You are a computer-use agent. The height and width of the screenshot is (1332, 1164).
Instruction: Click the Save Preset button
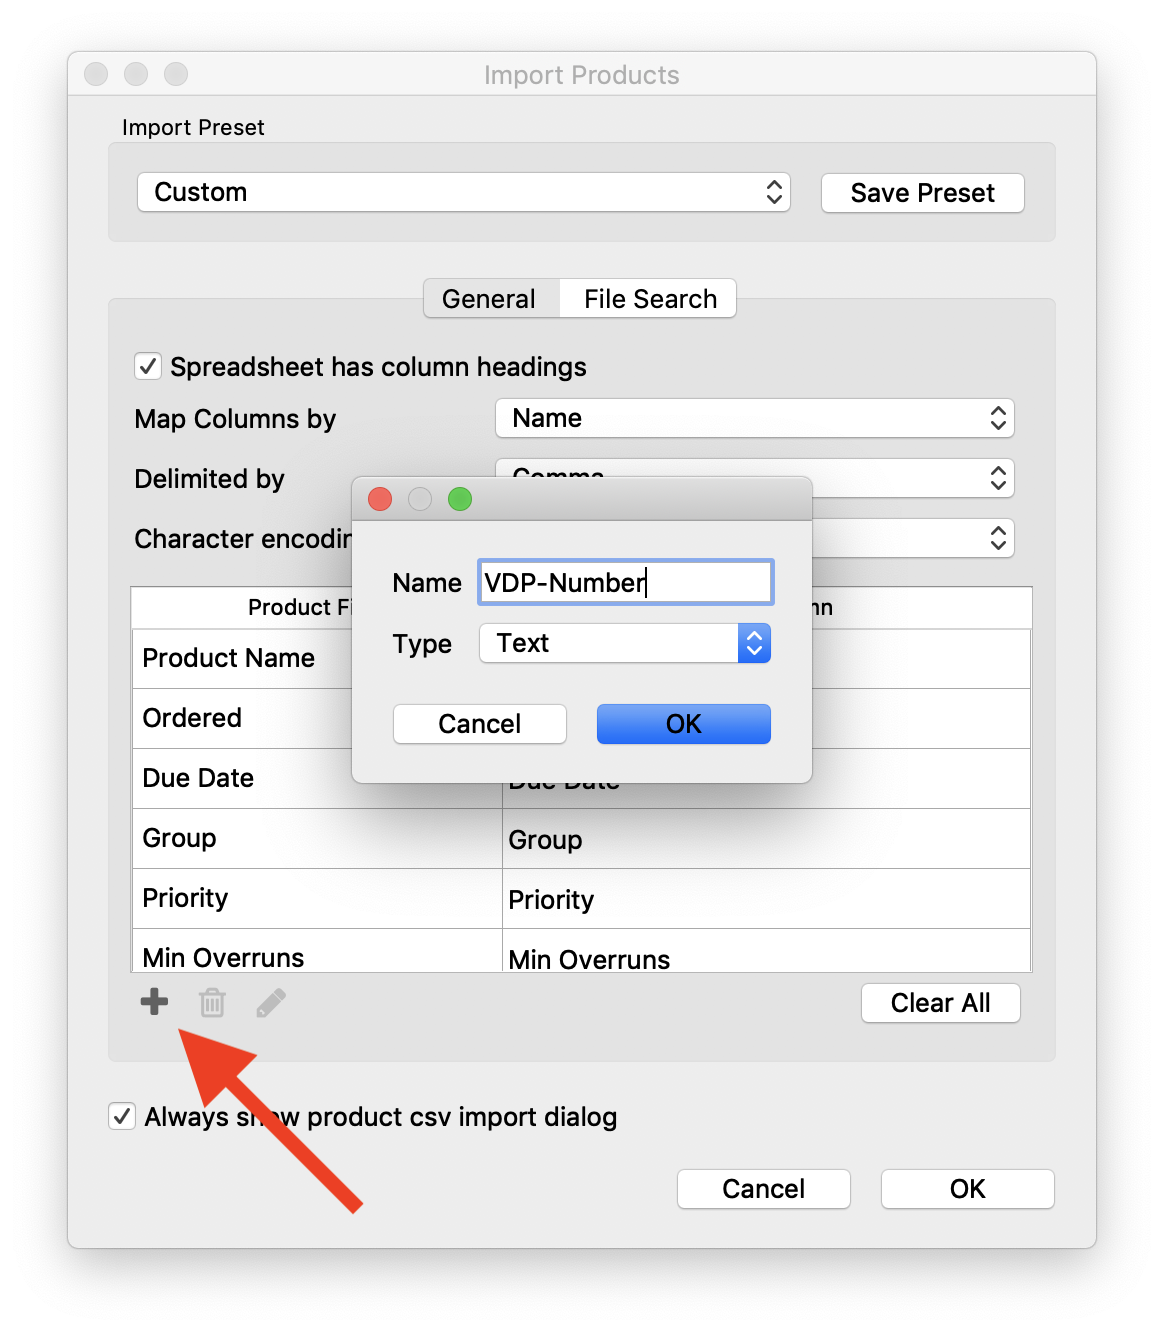(x=921, y=192)
